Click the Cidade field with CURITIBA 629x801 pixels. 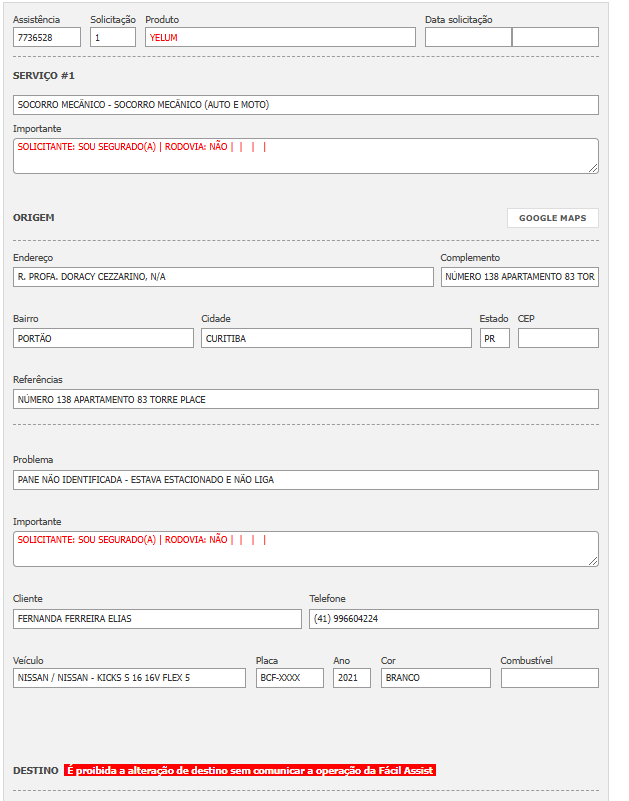[335, 338]
